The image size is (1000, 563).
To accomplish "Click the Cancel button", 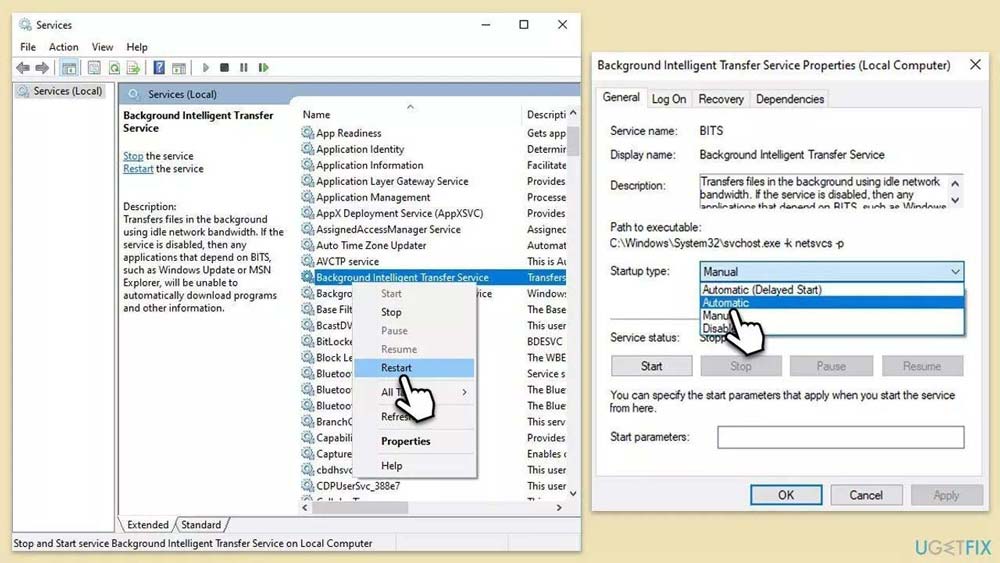I will pyautogui.click(x=865, y=495).
